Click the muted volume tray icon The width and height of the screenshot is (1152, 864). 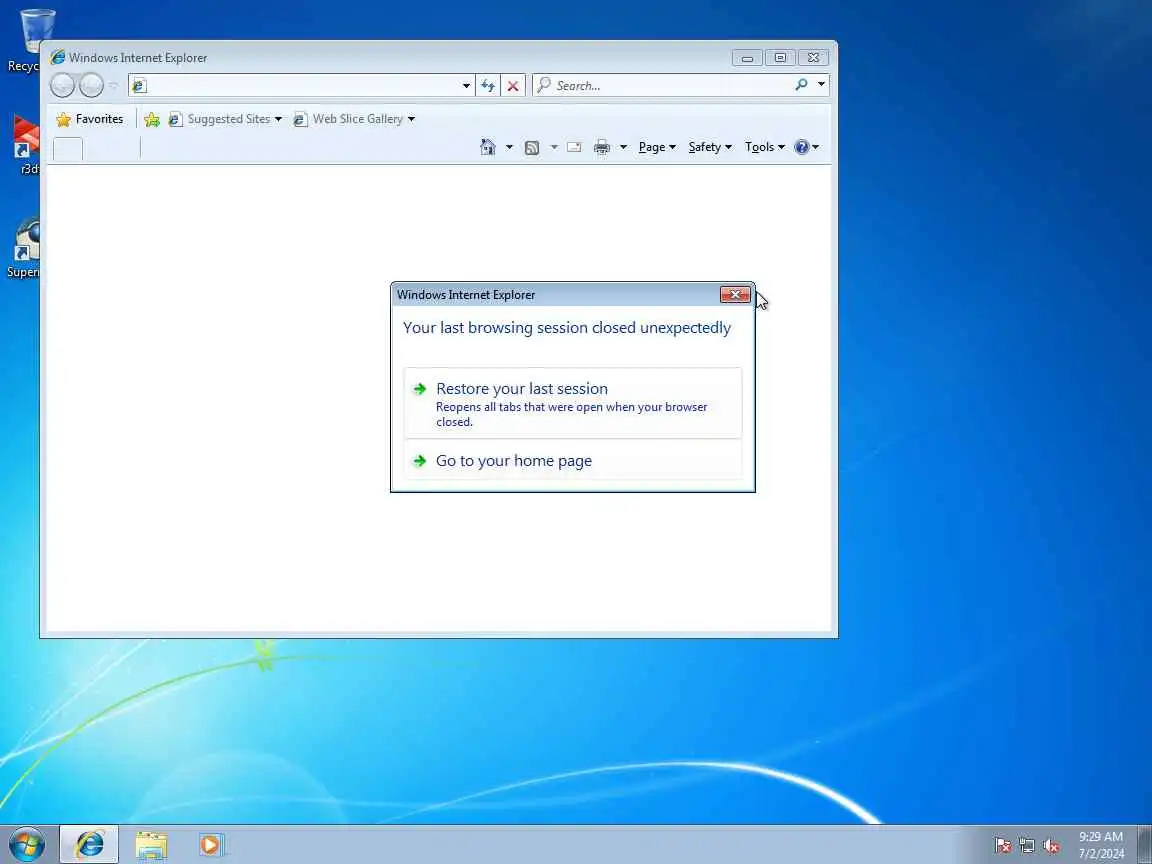[x=1051, y=846]
